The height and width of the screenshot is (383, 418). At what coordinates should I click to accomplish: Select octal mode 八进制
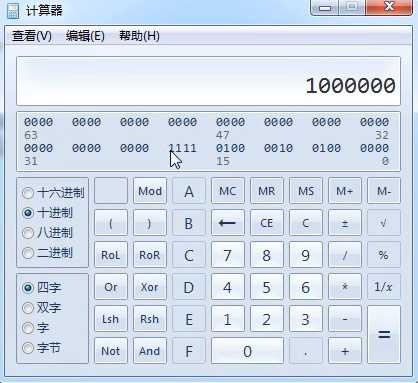[x=47, y=233]
